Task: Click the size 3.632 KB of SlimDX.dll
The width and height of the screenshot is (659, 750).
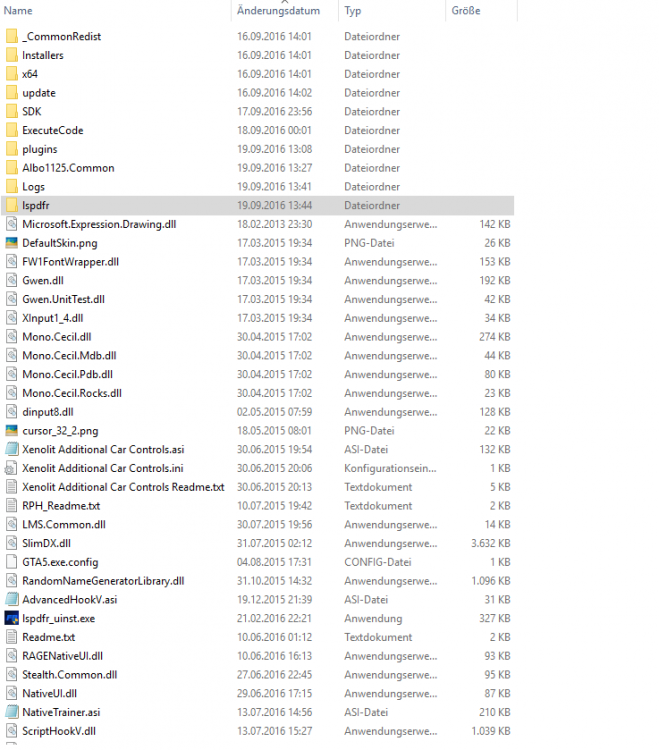Action: pos(491,543)
